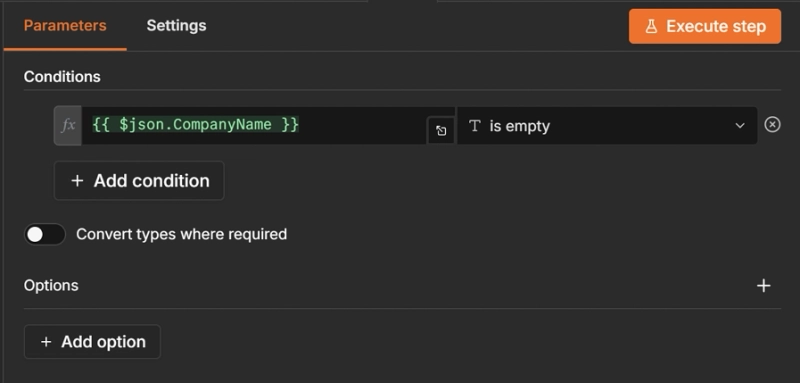This screenshot has width=800, height=383.
Task: Switch to the Parameters tab
Action: click(x=65, y=25)
